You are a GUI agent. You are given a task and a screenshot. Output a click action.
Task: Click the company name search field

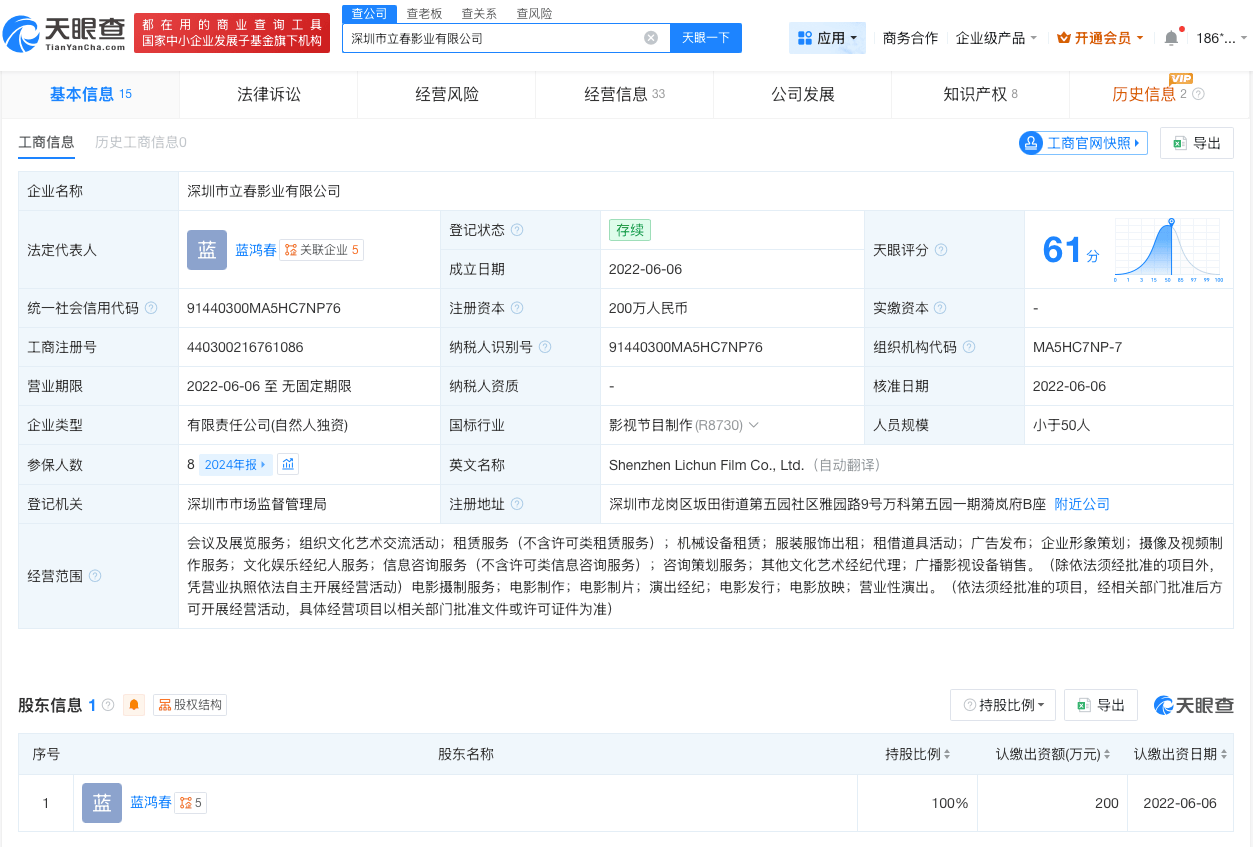click(494, 38)
